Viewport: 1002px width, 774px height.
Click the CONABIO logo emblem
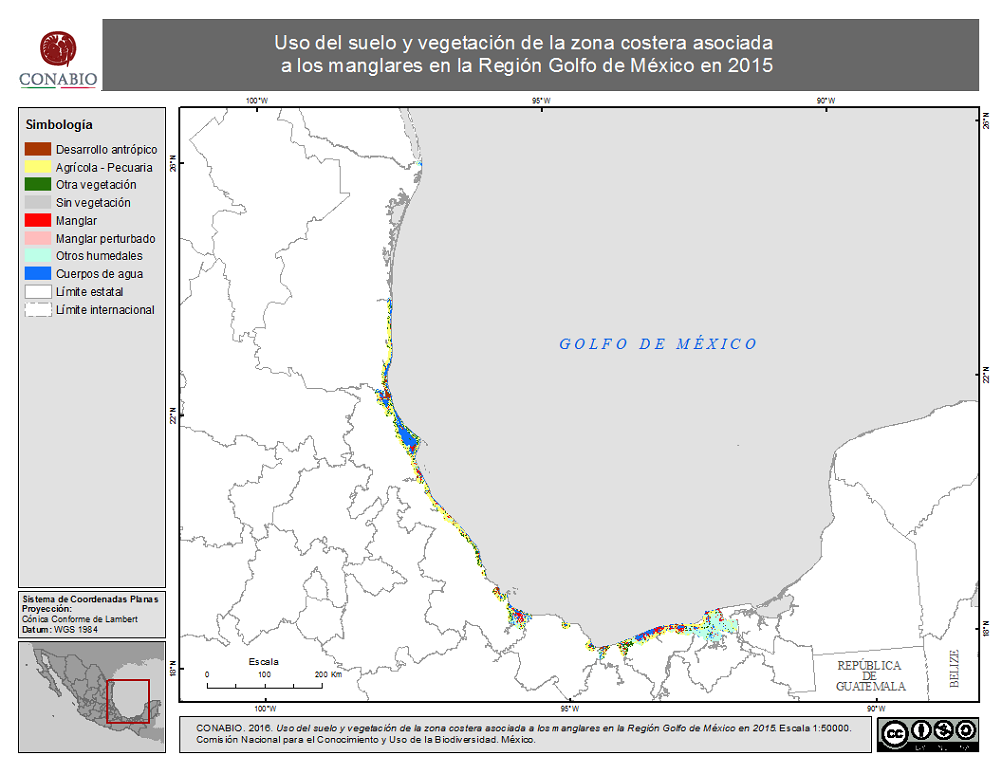pos(58,48)
